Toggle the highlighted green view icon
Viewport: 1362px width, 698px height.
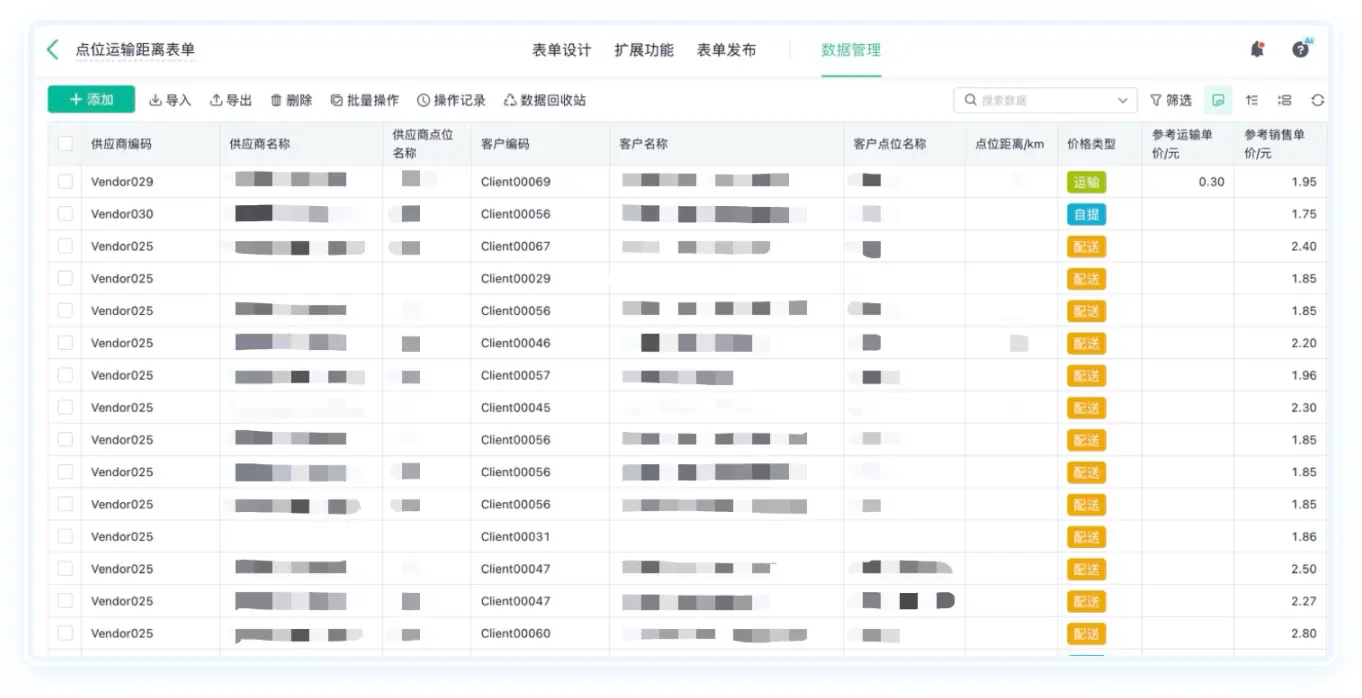1218,100
